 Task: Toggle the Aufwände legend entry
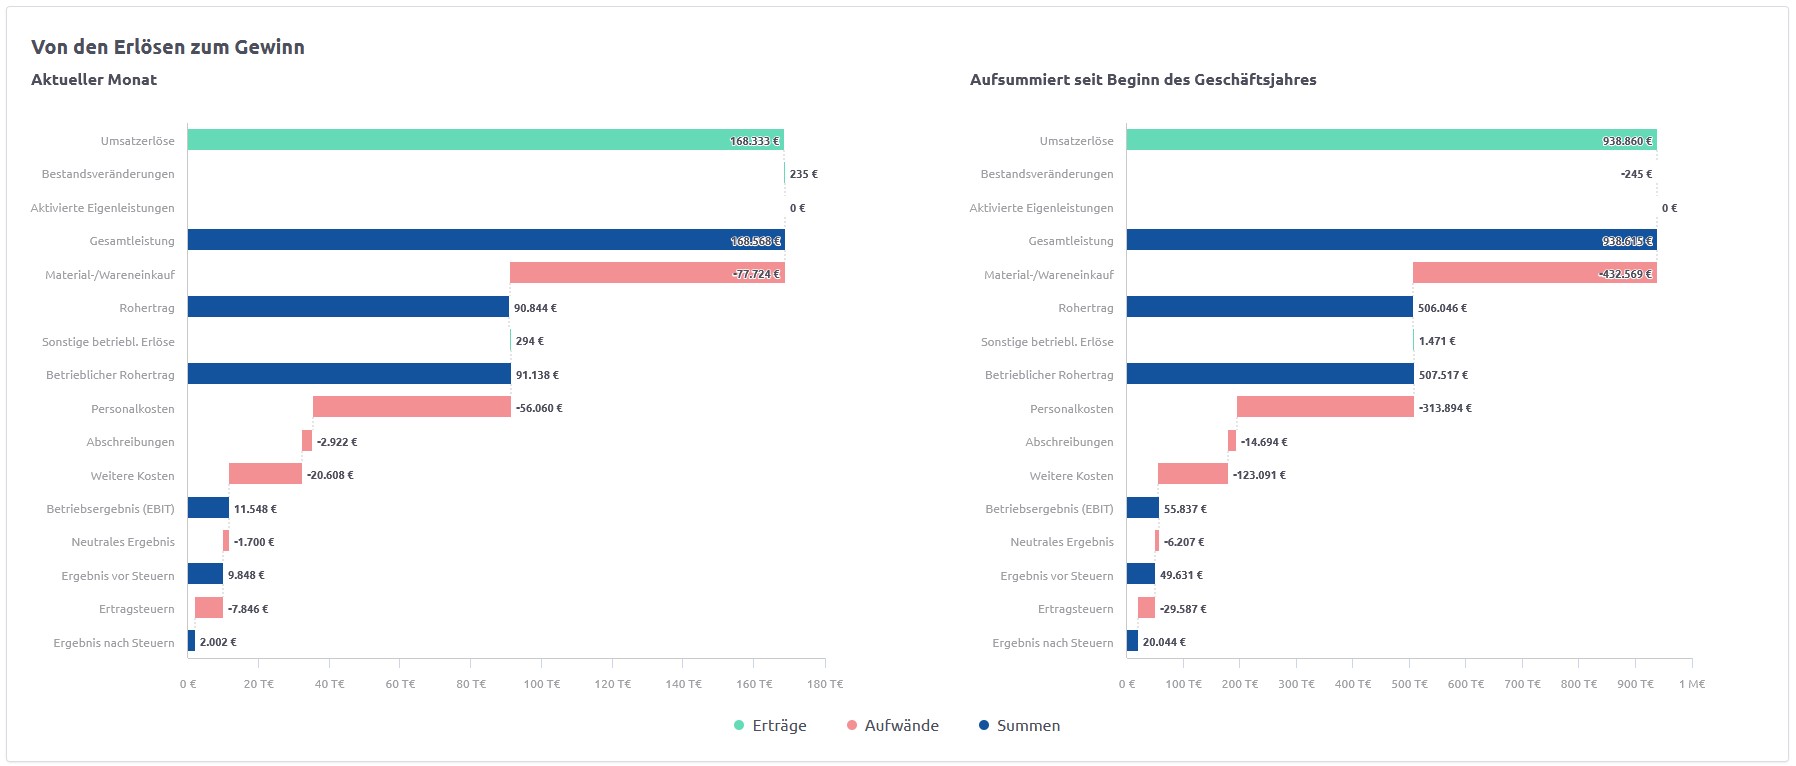(x=892, y=726)
